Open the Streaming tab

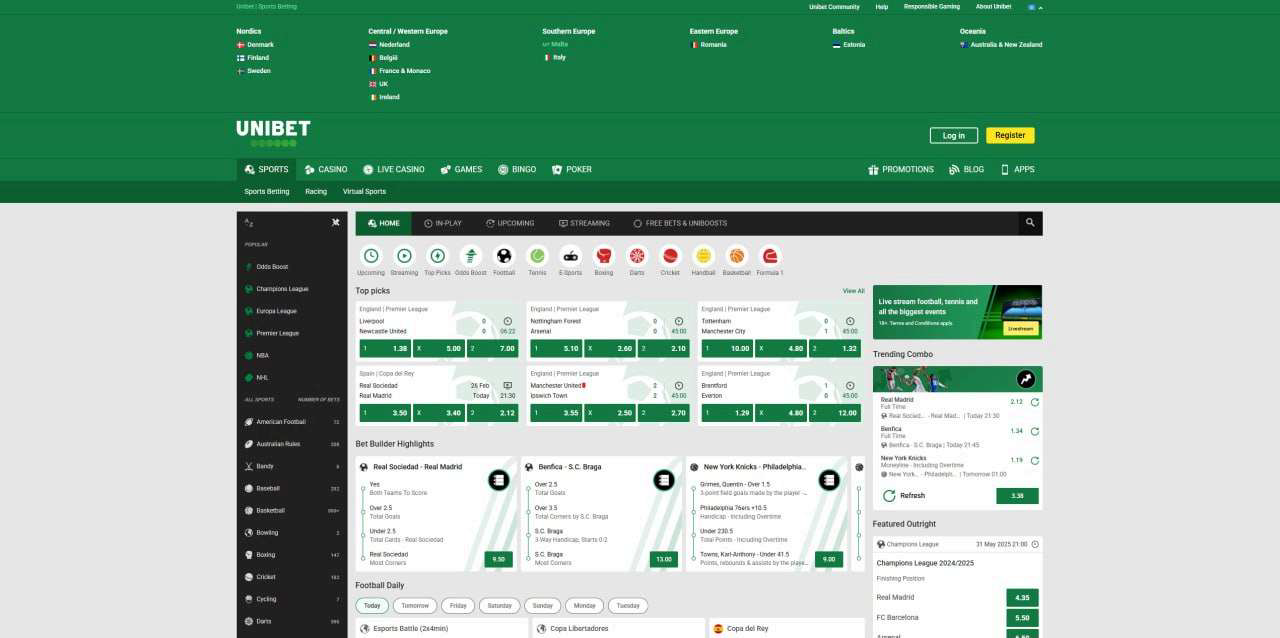tap(584, 223)
